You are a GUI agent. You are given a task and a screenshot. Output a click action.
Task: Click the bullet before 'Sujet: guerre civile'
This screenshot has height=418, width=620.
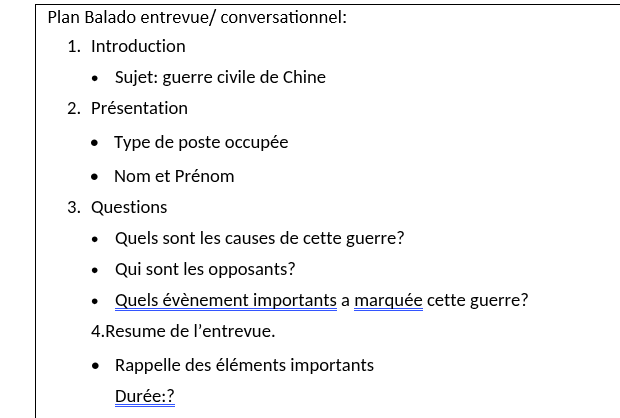point(94,78)
